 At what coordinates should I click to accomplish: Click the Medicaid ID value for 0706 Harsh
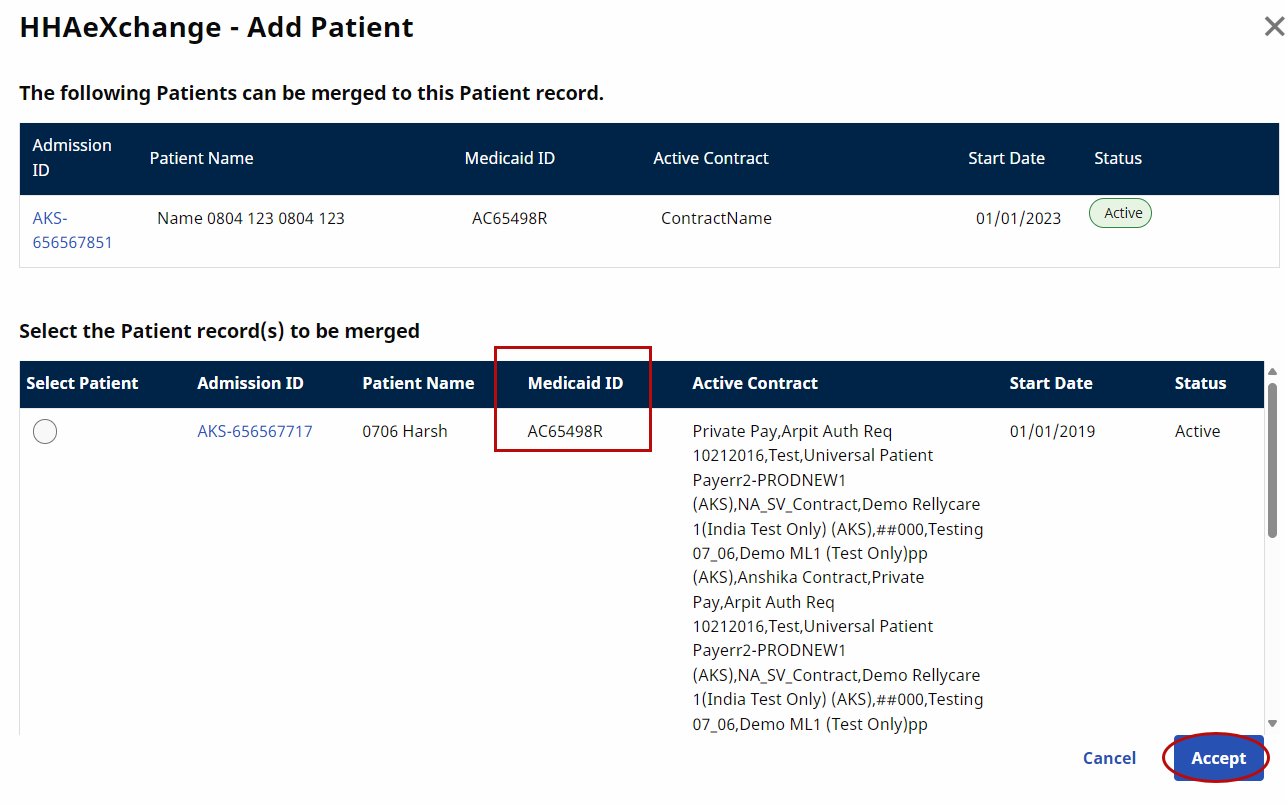(565, 431)
